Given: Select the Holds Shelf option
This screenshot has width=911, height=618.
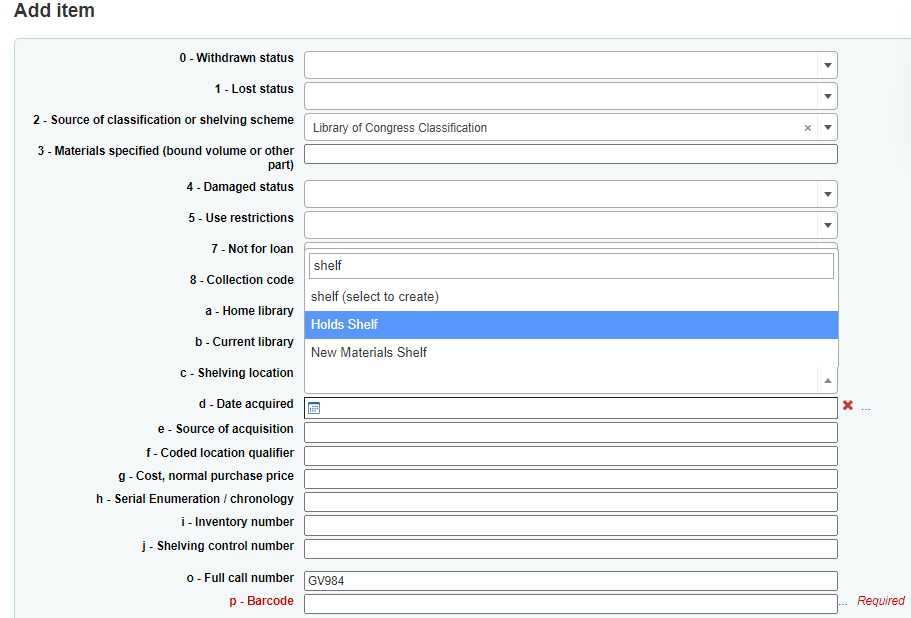Looking at the screenshot, I should pos(570,325).
